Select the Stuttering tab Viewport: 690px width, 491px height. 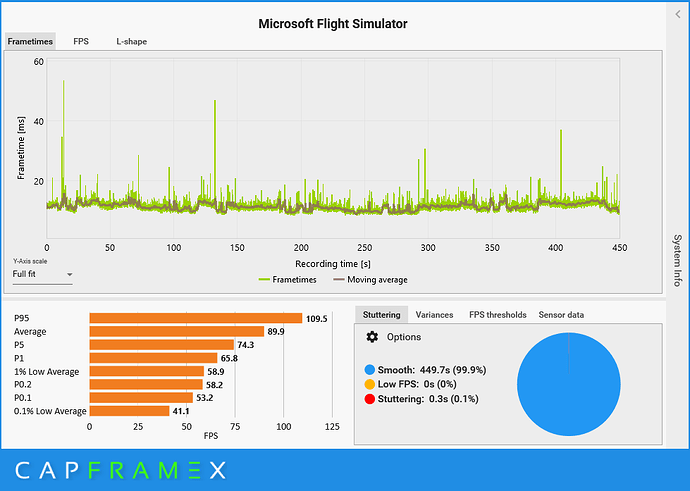pyautogui.click(x=382, y=315)
